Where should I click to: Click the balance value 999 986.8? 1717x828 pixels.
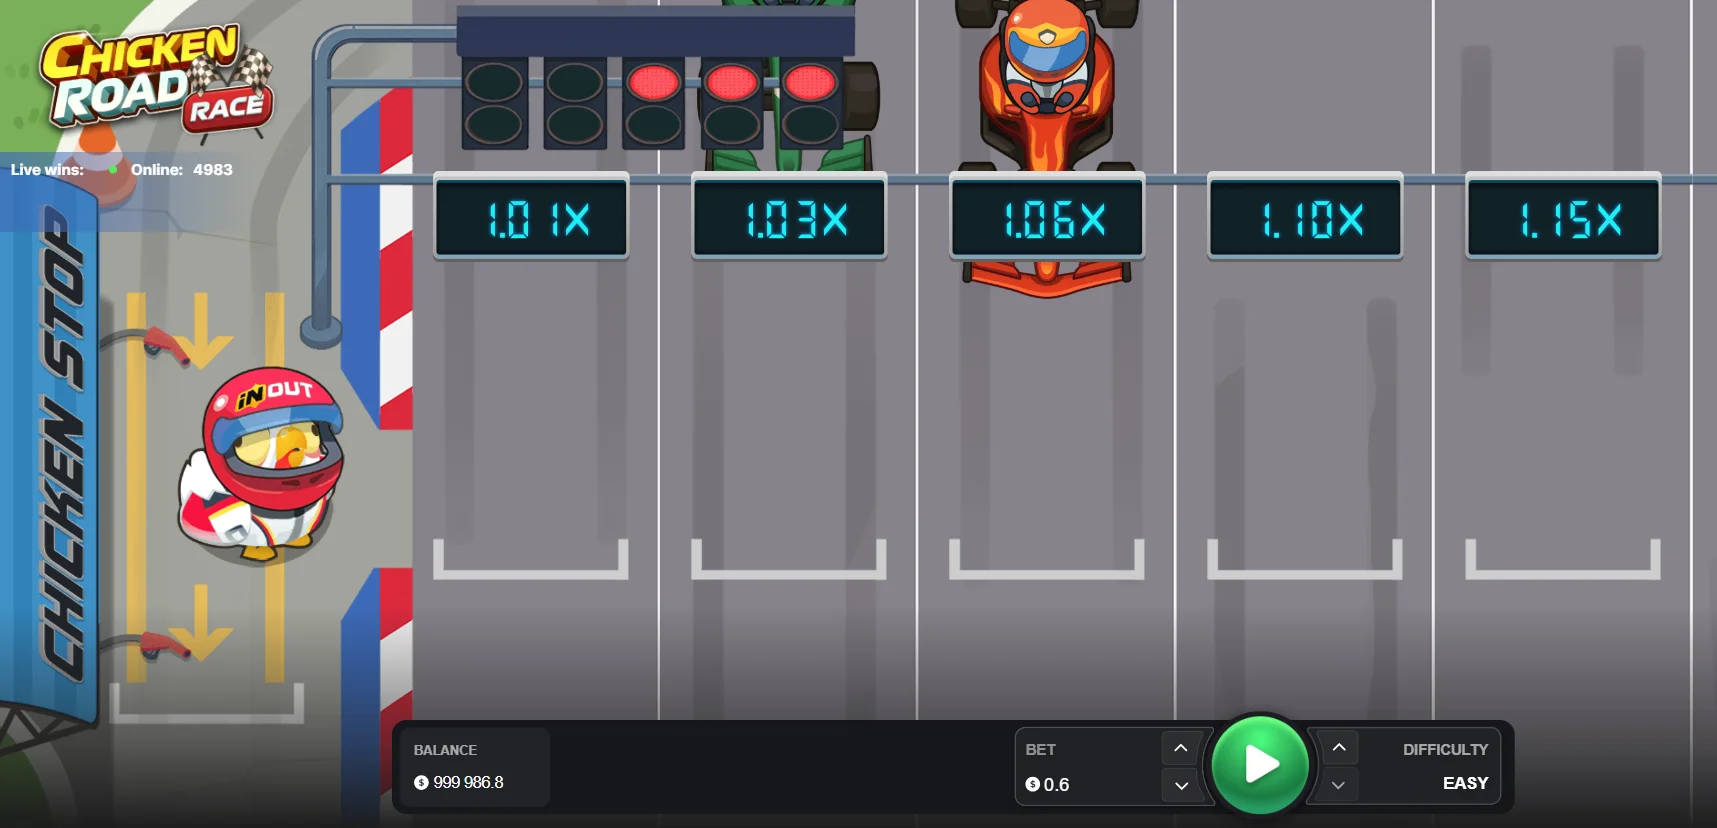(468, 782)
